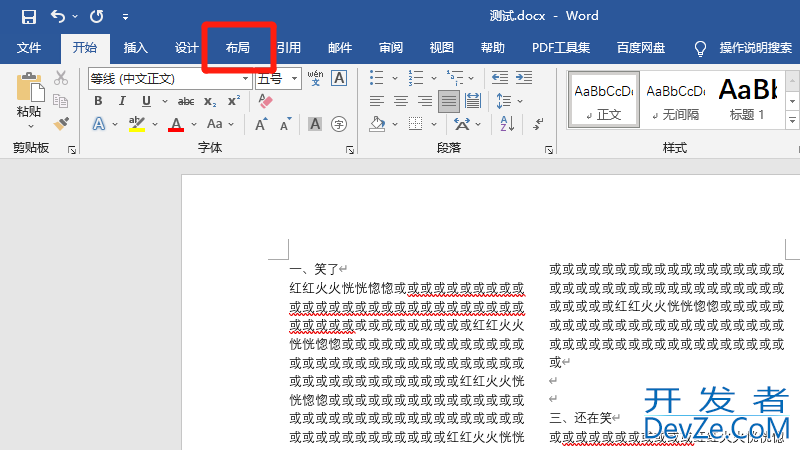Switch to the 邮件 tab

coord(340,48)
